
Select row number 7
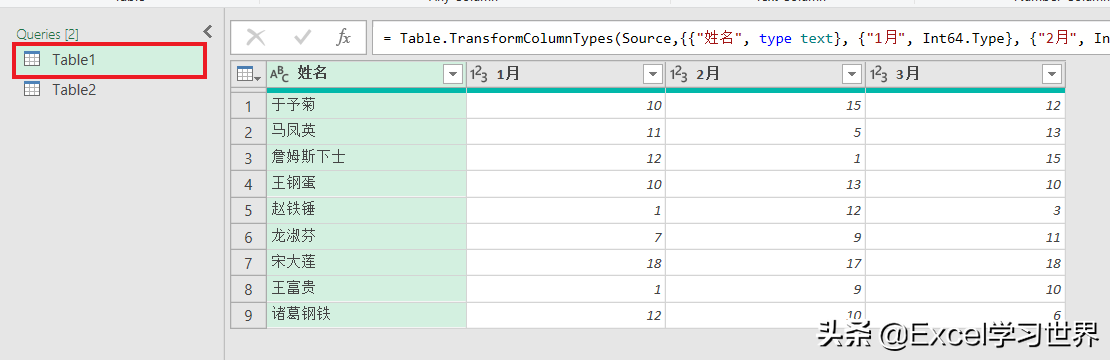point(248,263)
